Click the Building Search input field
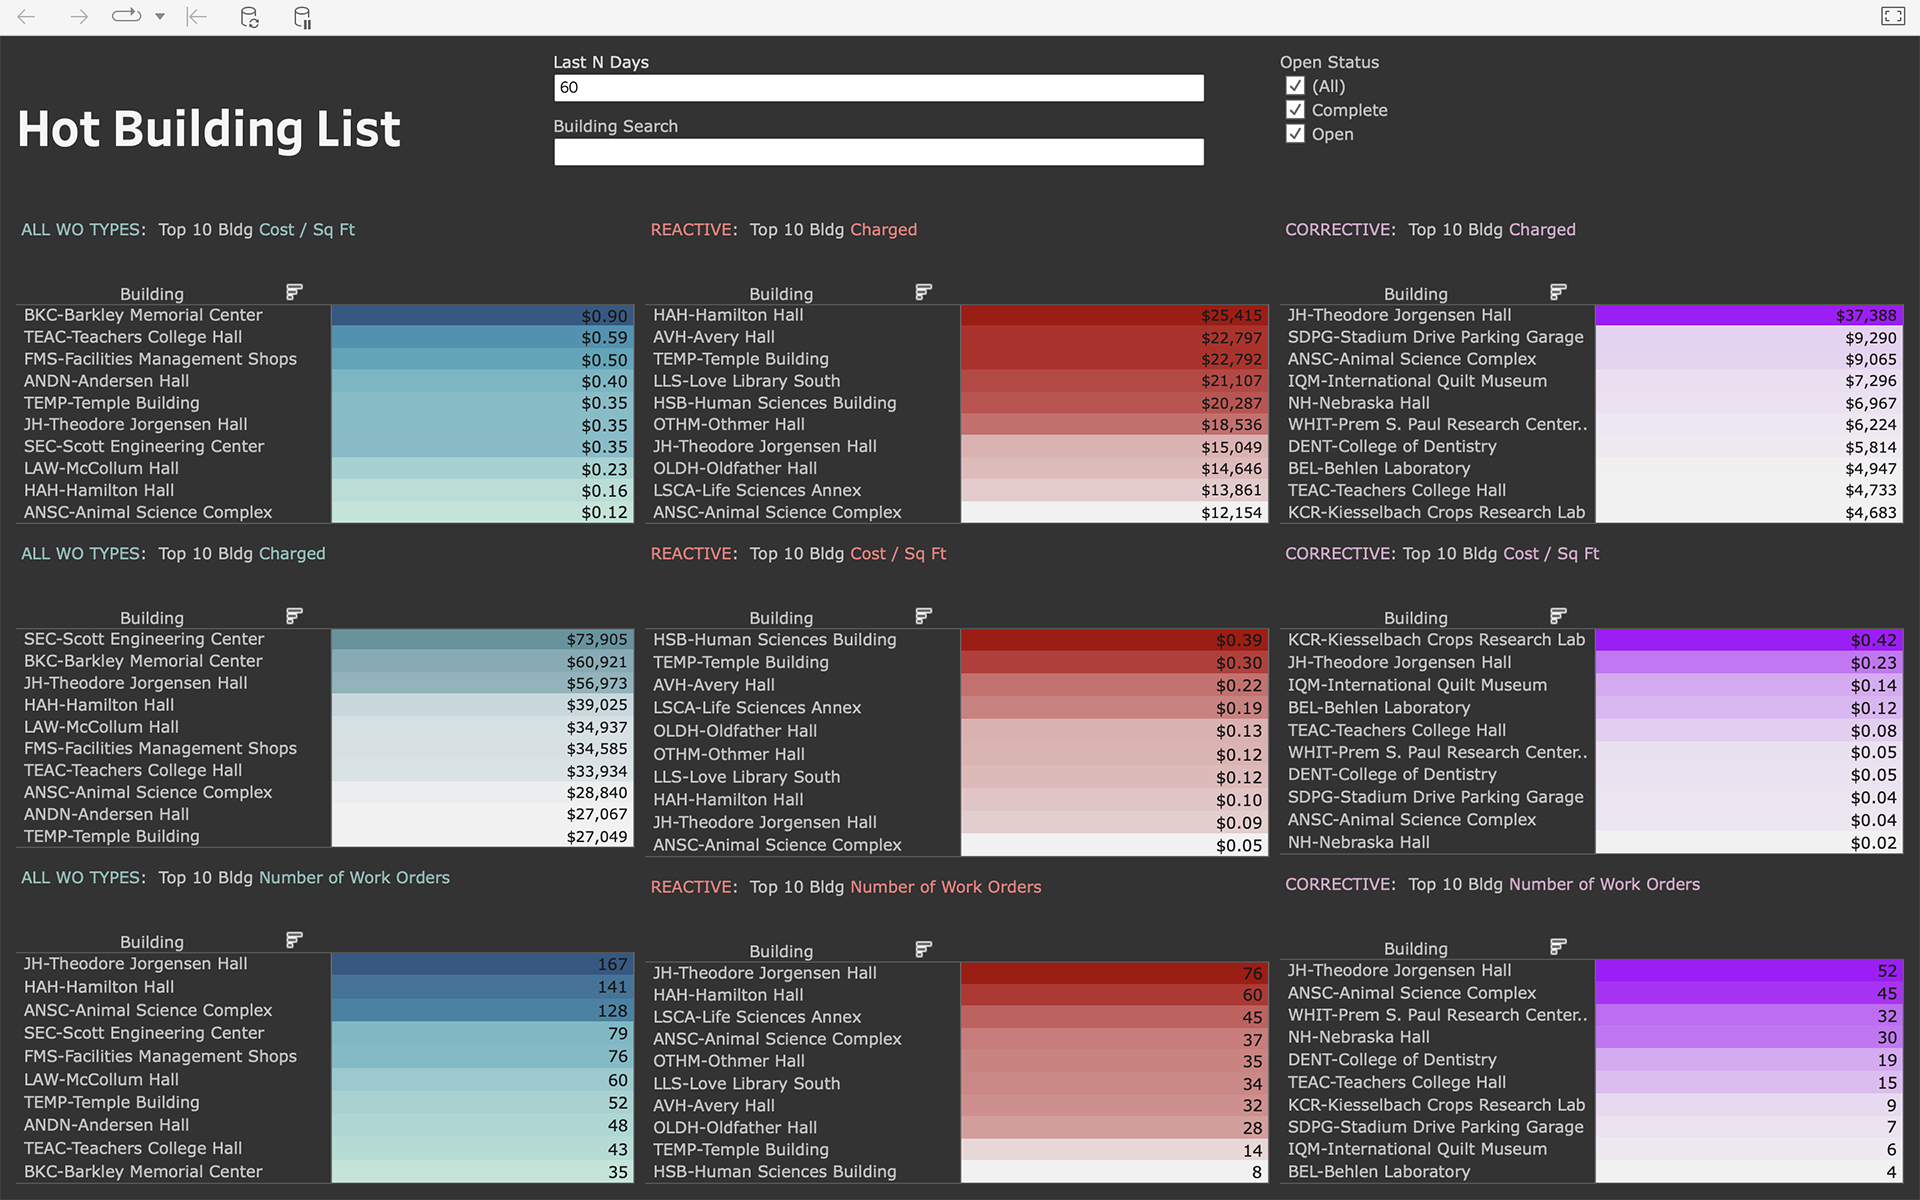1920x1200 pixels. coord(878,152)
